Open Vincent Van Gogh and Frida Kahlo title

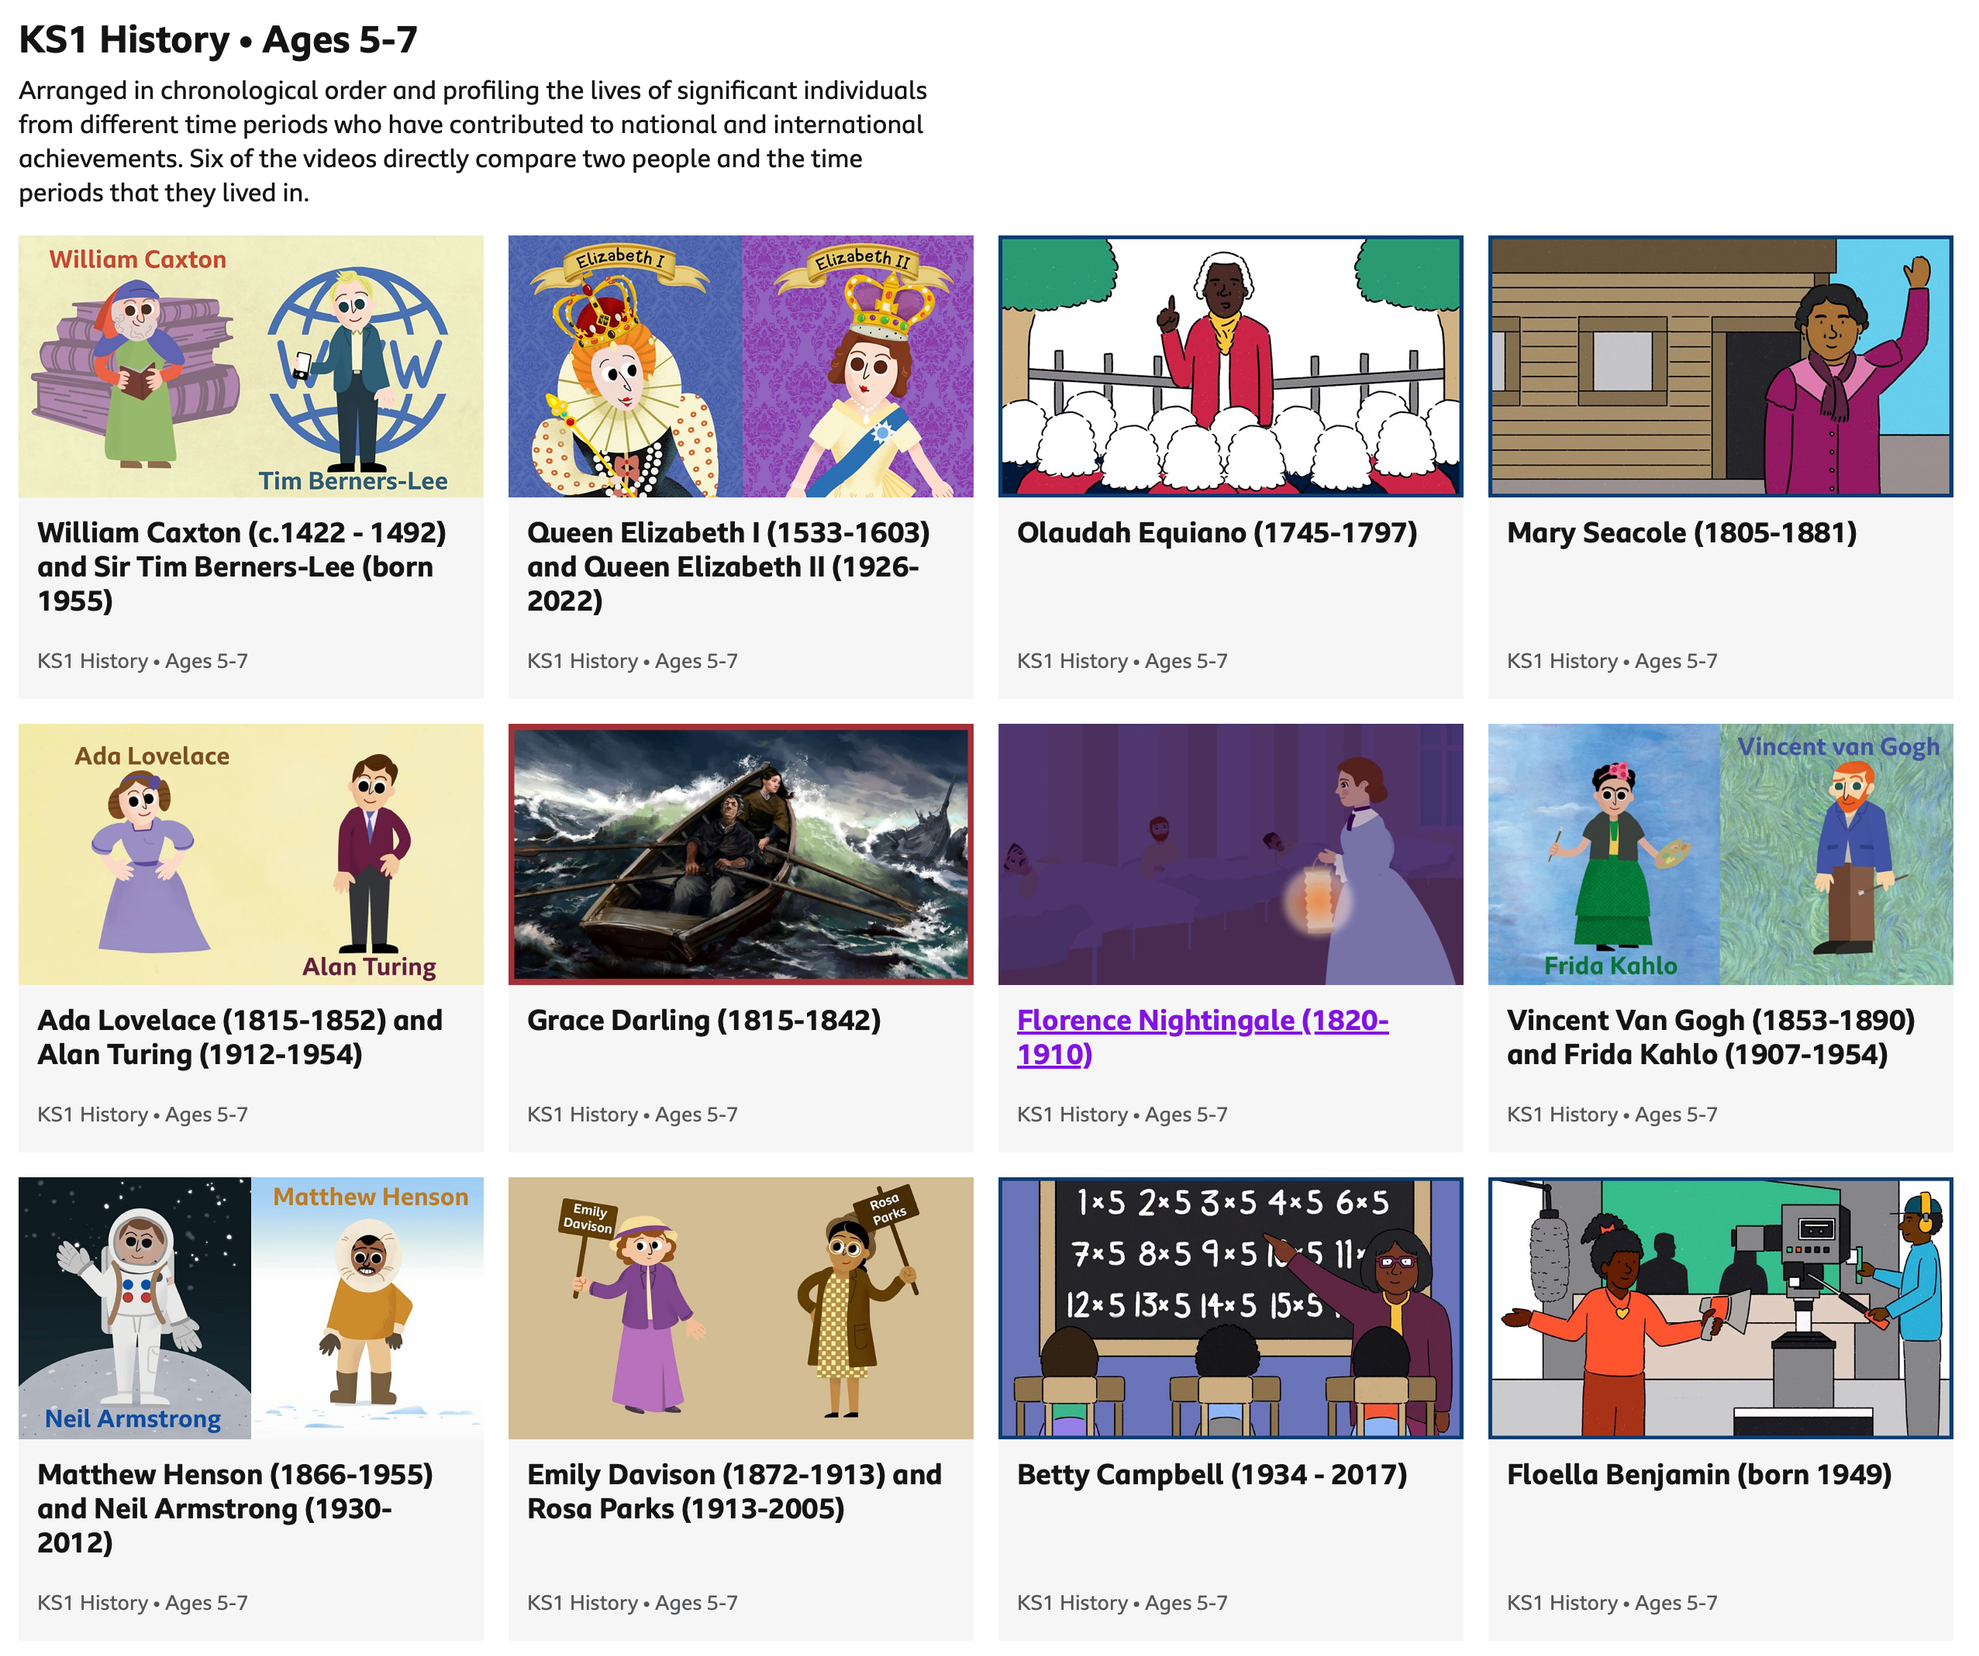(x=1711, y=1037)
